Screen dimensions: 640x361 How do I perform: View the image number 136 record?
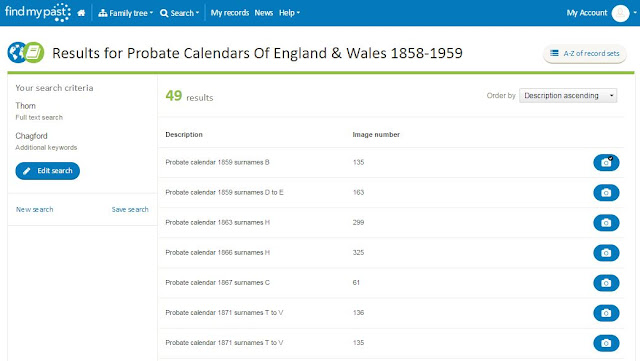(606, 313)
